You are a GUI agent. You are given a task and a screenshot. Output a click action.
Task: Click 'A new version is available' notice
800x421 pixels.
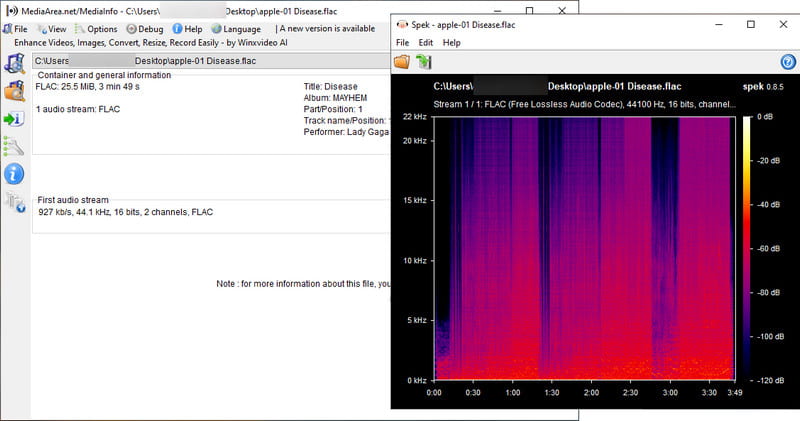tap(327, 29)
